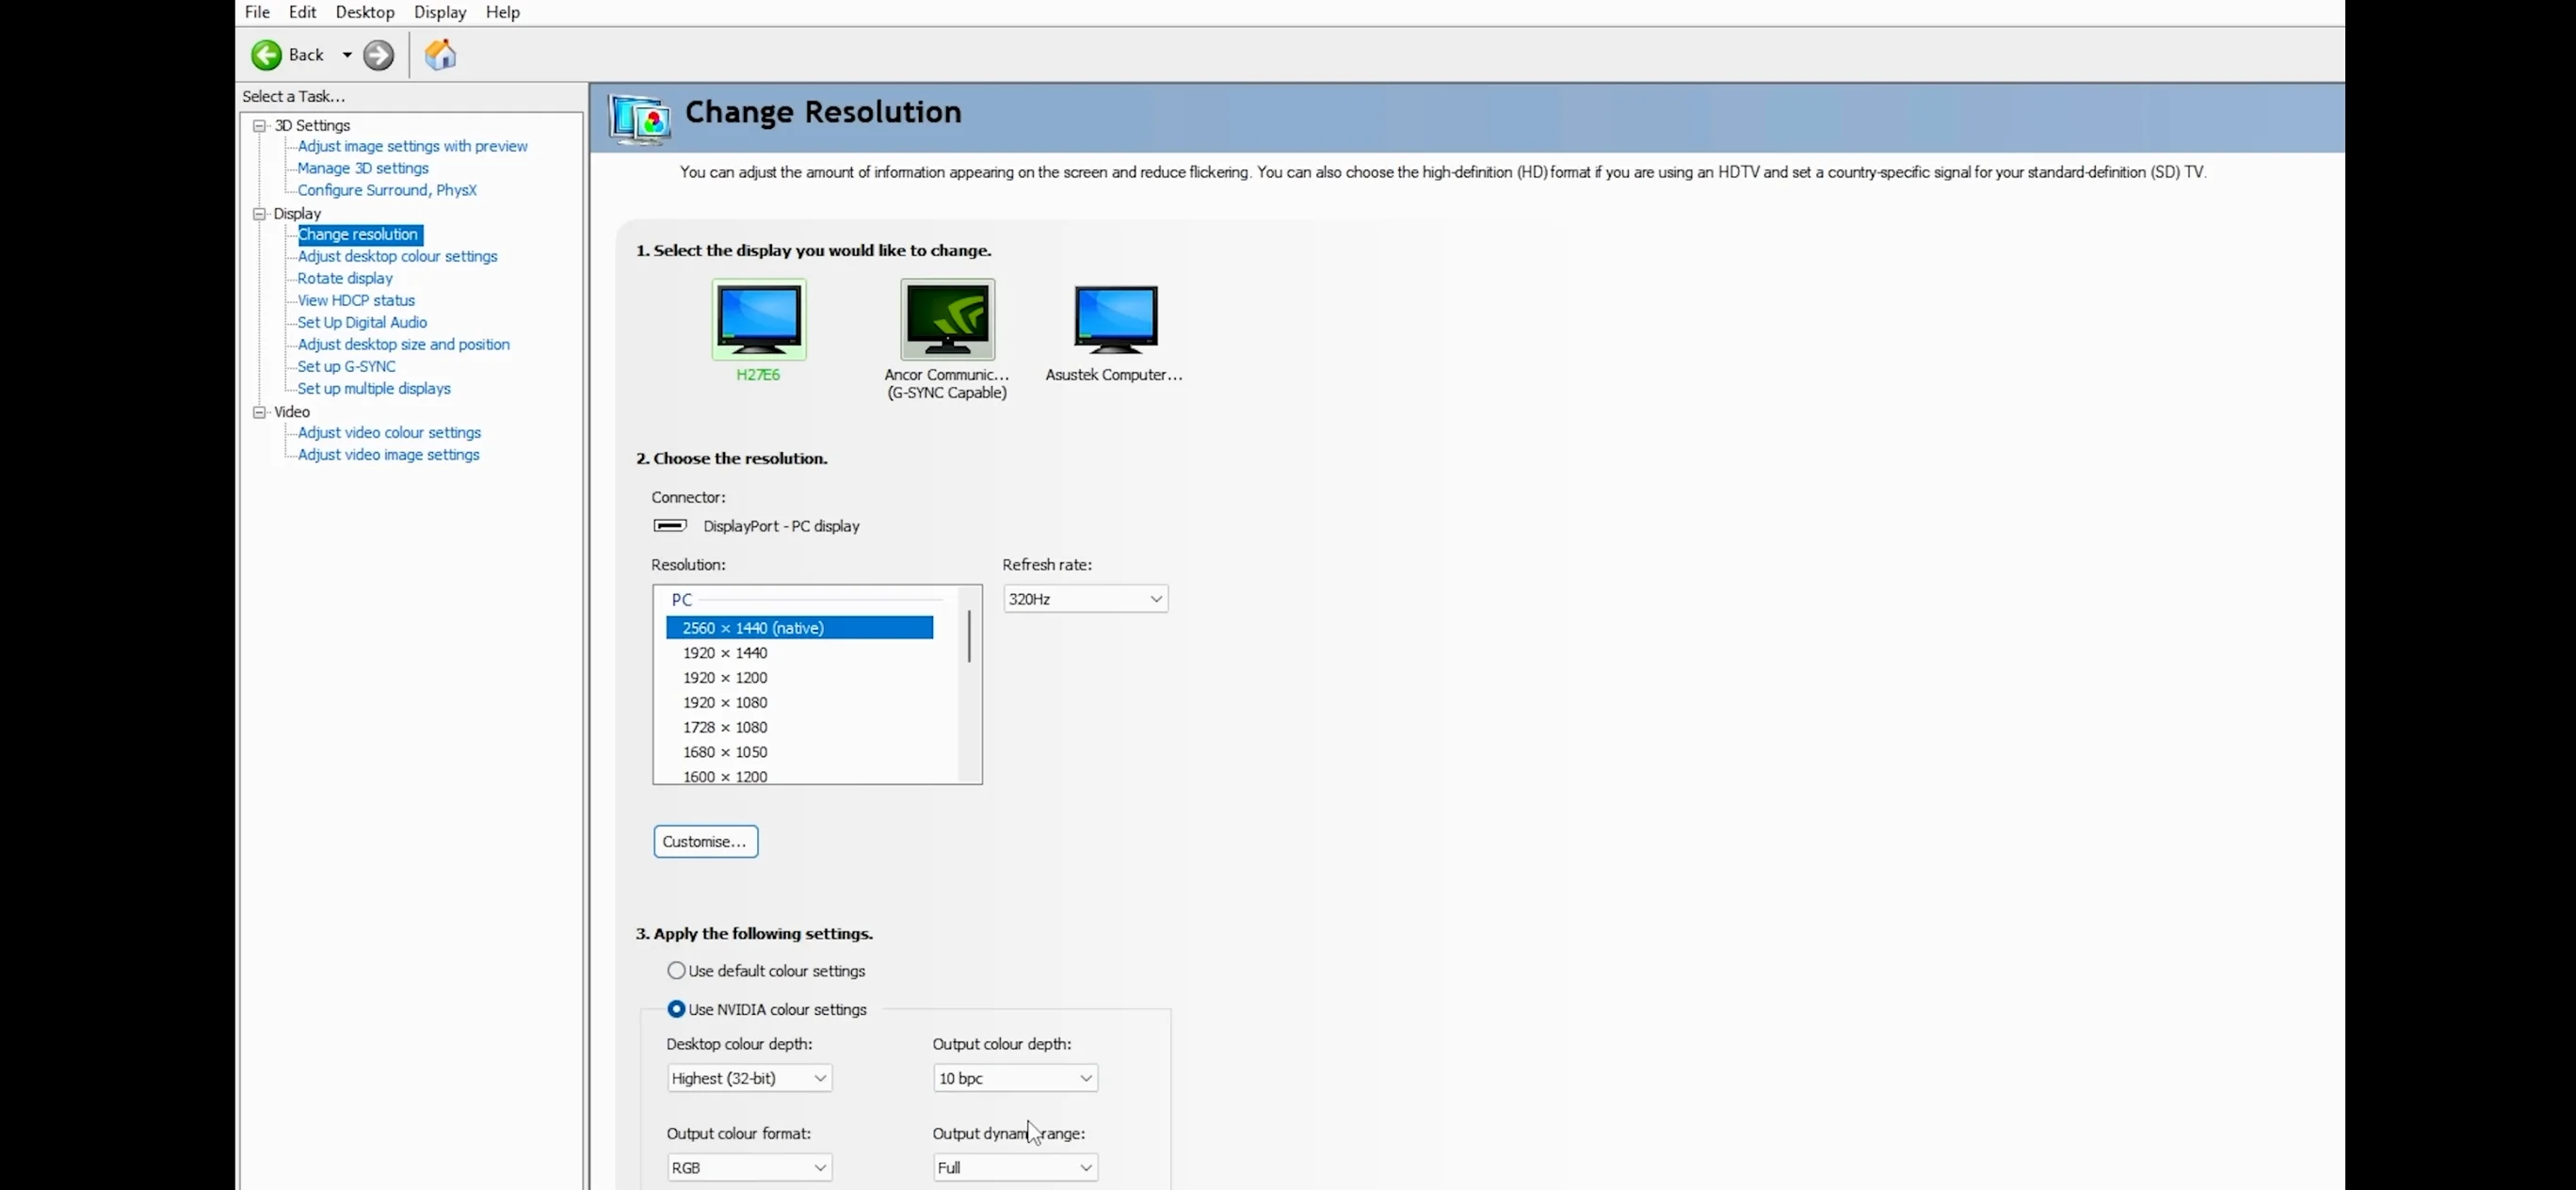Open the Back button history dropdown arrow
2576x1190 pixels.
pos(347,55)
